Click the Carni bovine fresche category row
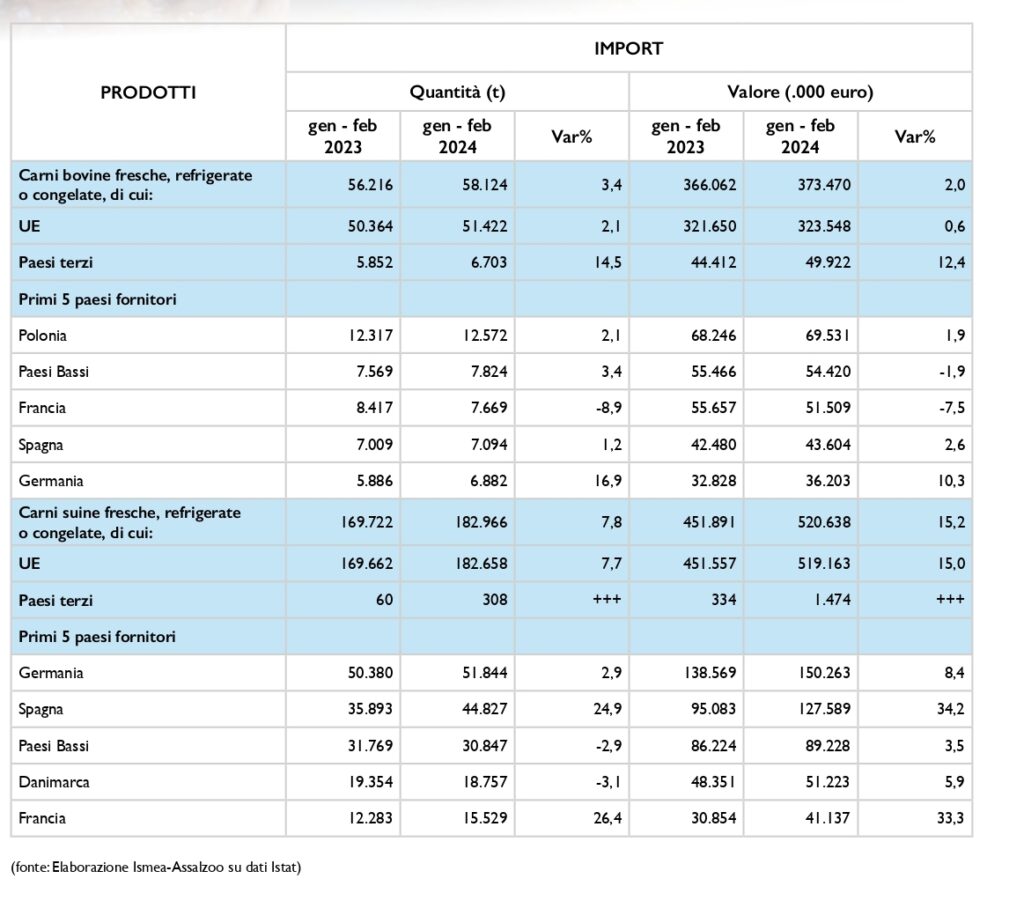The image size is (1024, 908). point(135,183)
